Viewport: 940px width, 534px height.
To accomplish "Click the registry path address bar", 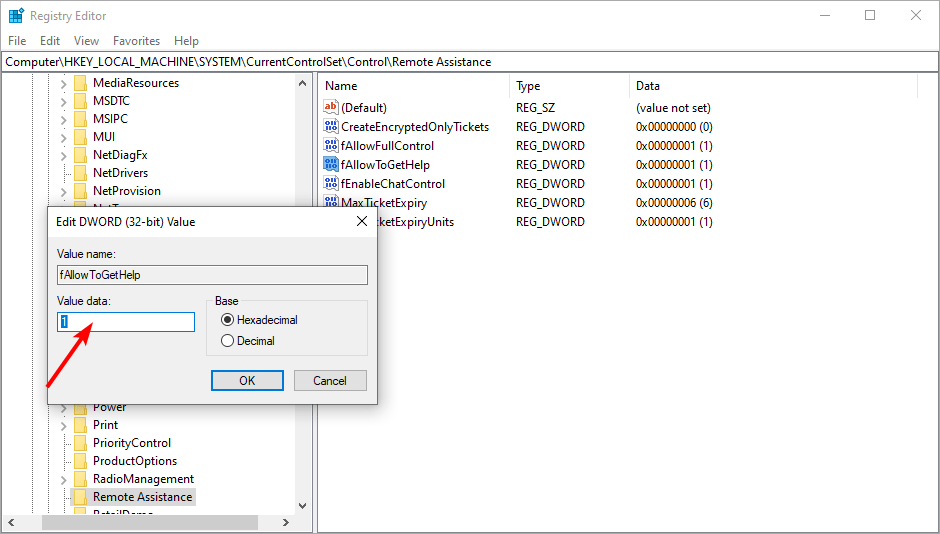I will 470,62.
